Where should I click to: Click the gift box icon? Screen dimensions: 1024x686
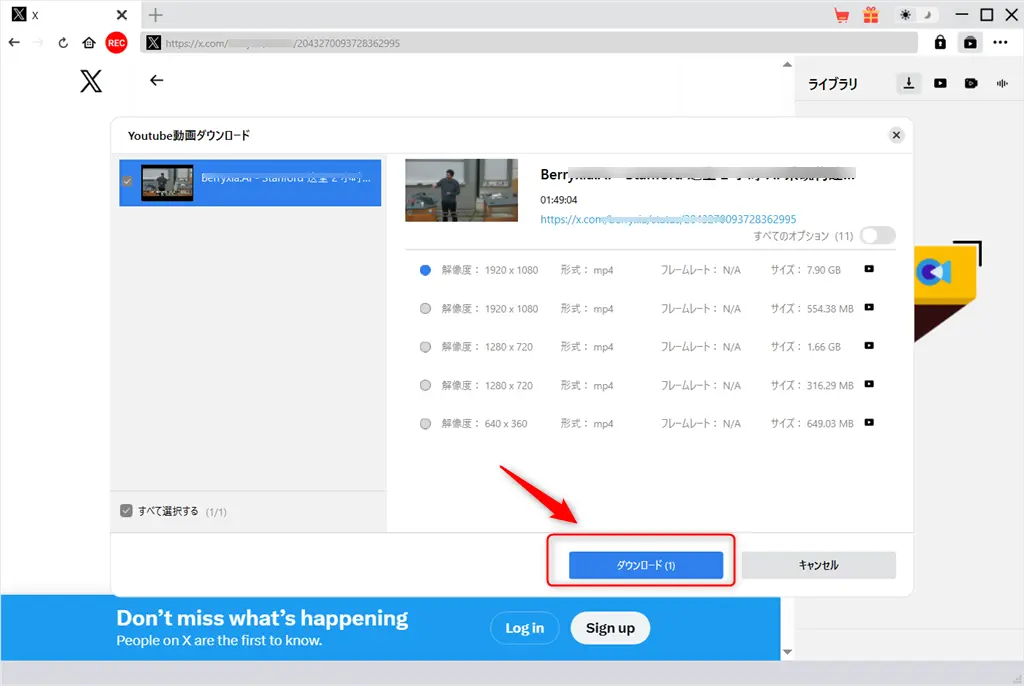(x=871, y=15)
